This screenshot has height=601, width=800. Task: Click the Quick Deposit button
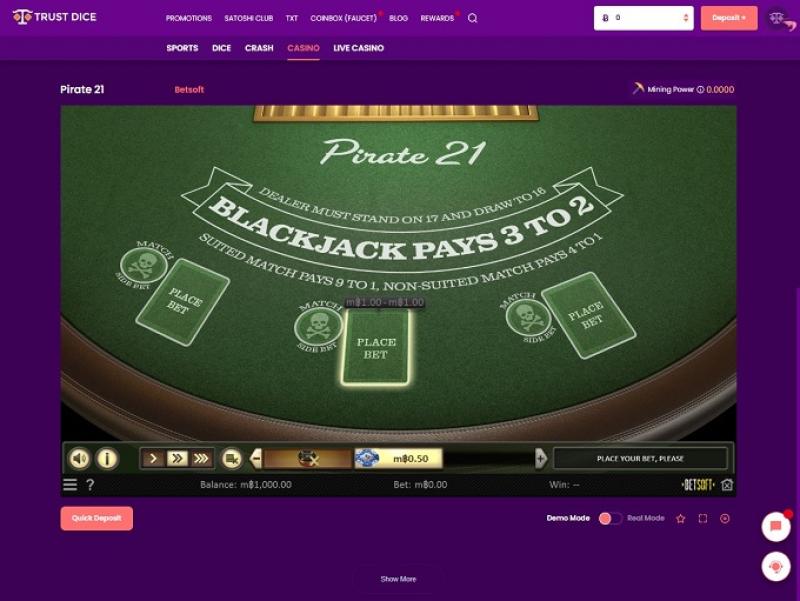point(96,518)
